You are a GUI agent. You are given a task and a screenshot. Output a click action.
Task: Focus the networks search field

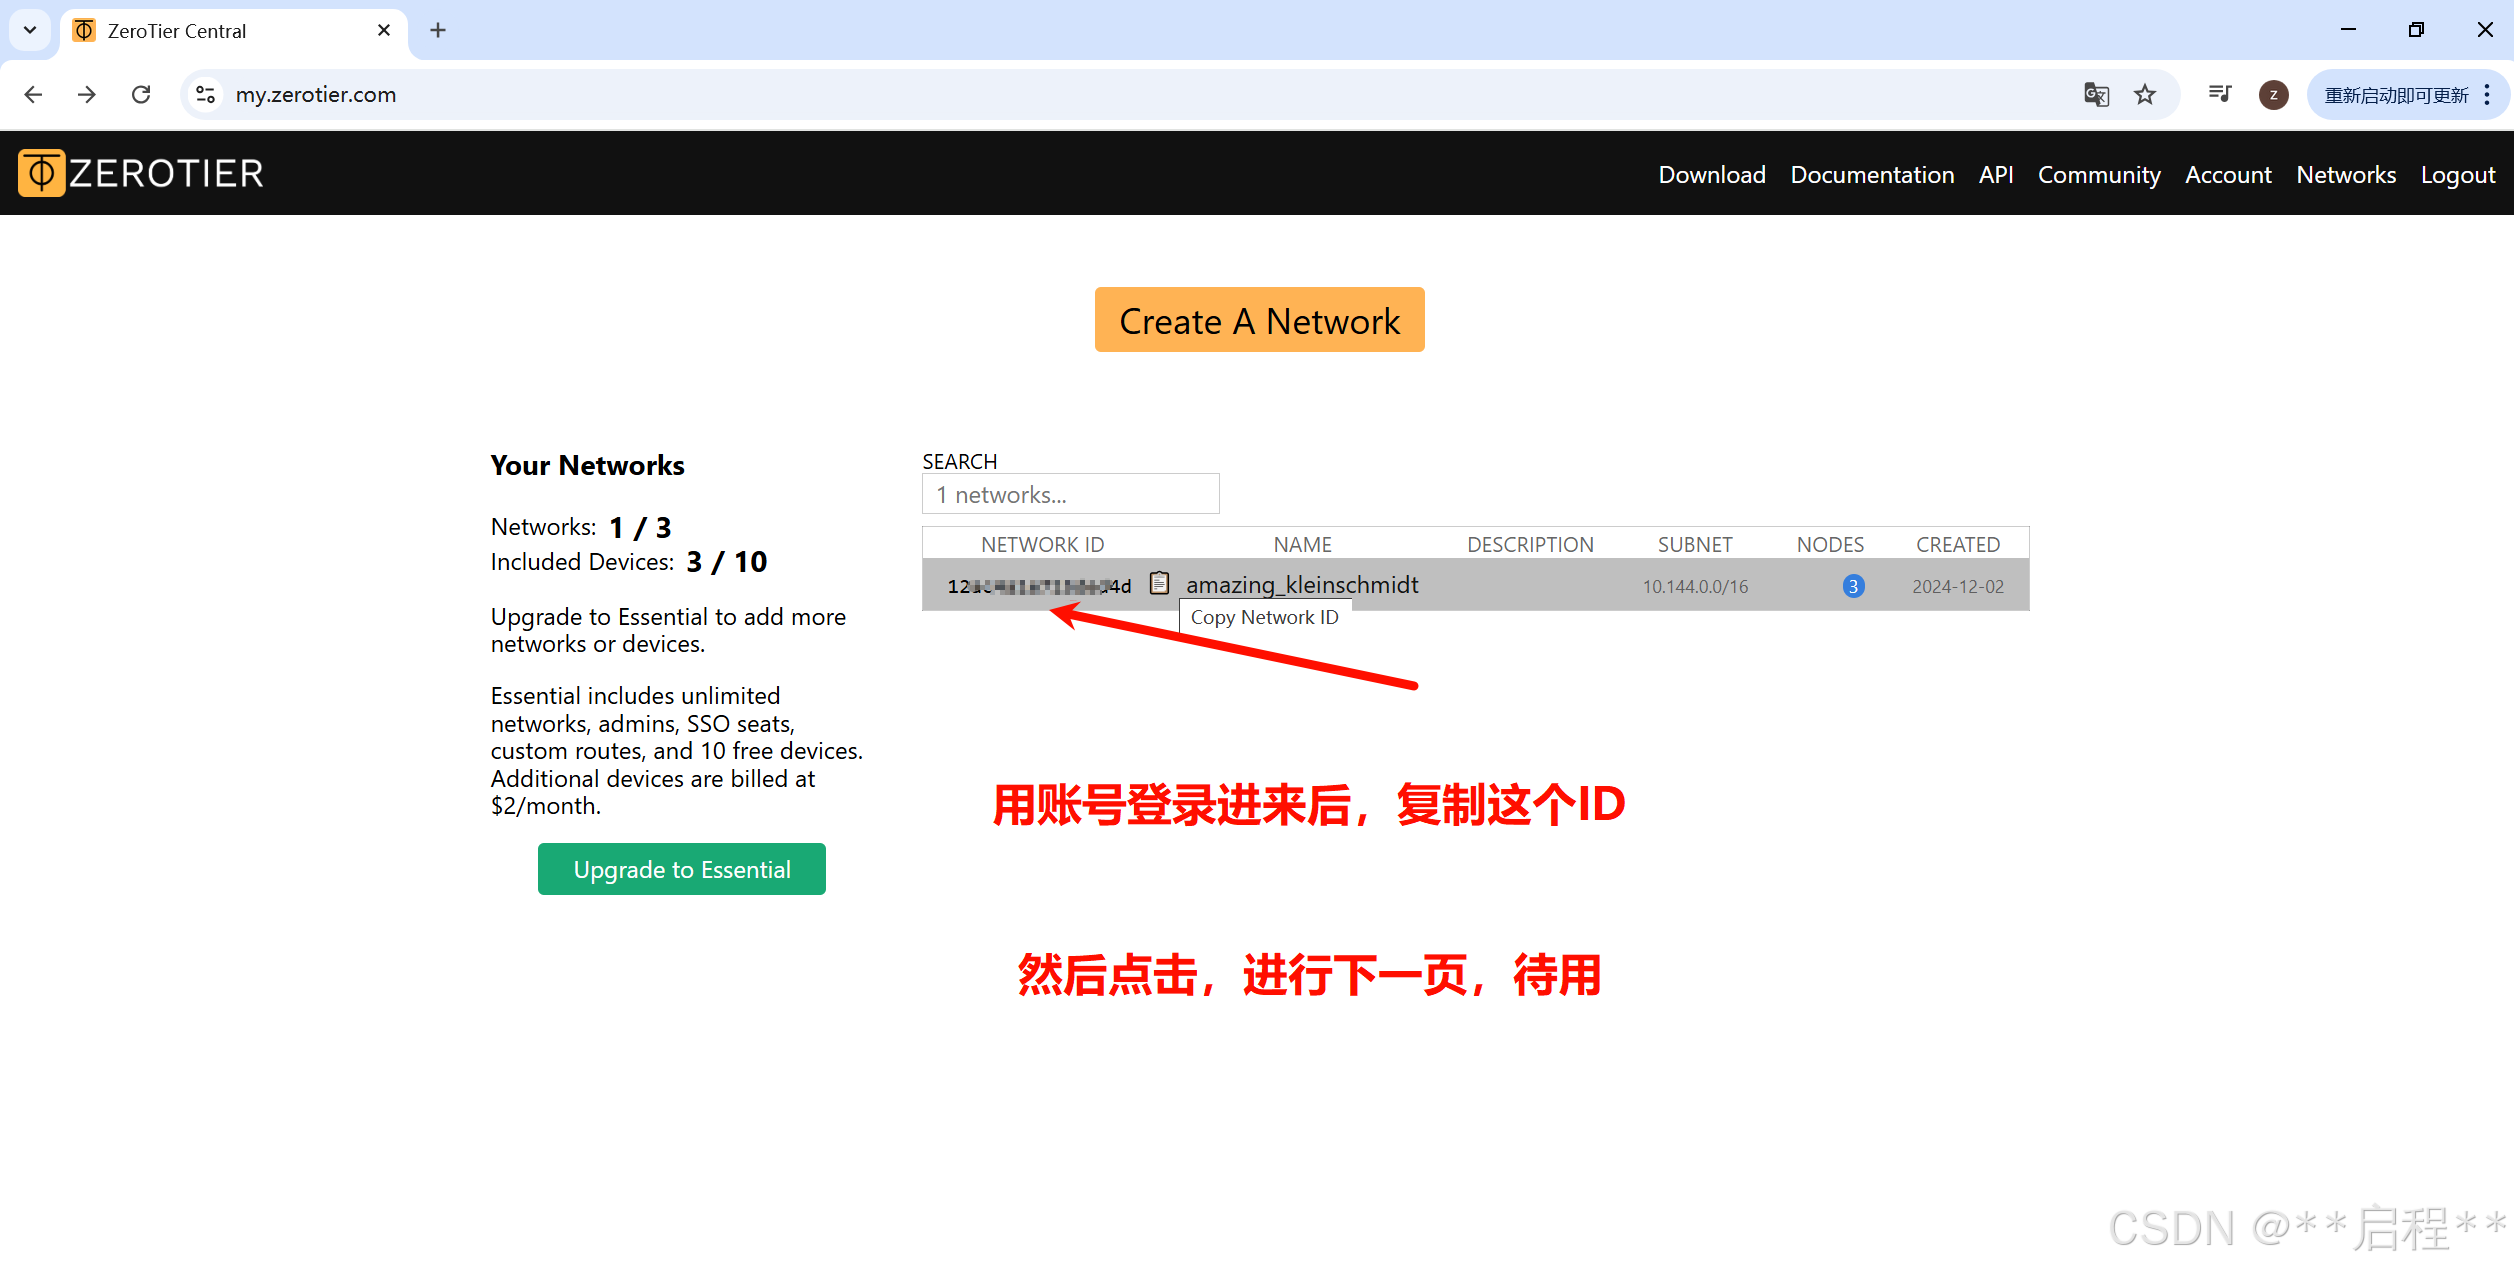tap(1070, 494)
